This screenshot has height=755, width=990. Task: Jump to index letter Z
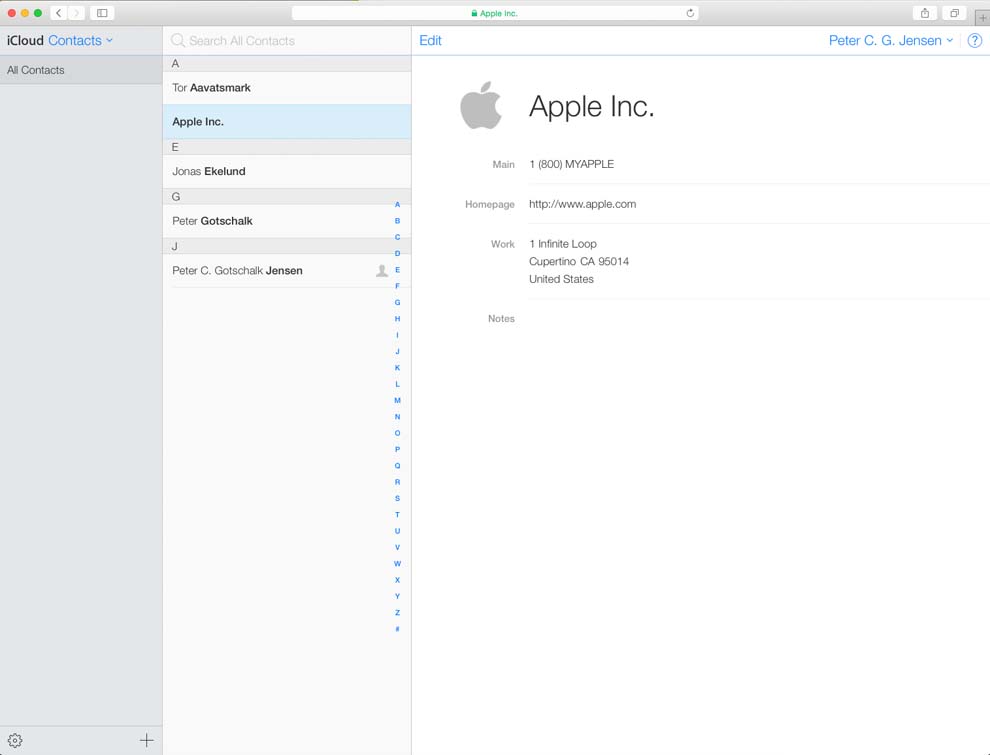397,612
